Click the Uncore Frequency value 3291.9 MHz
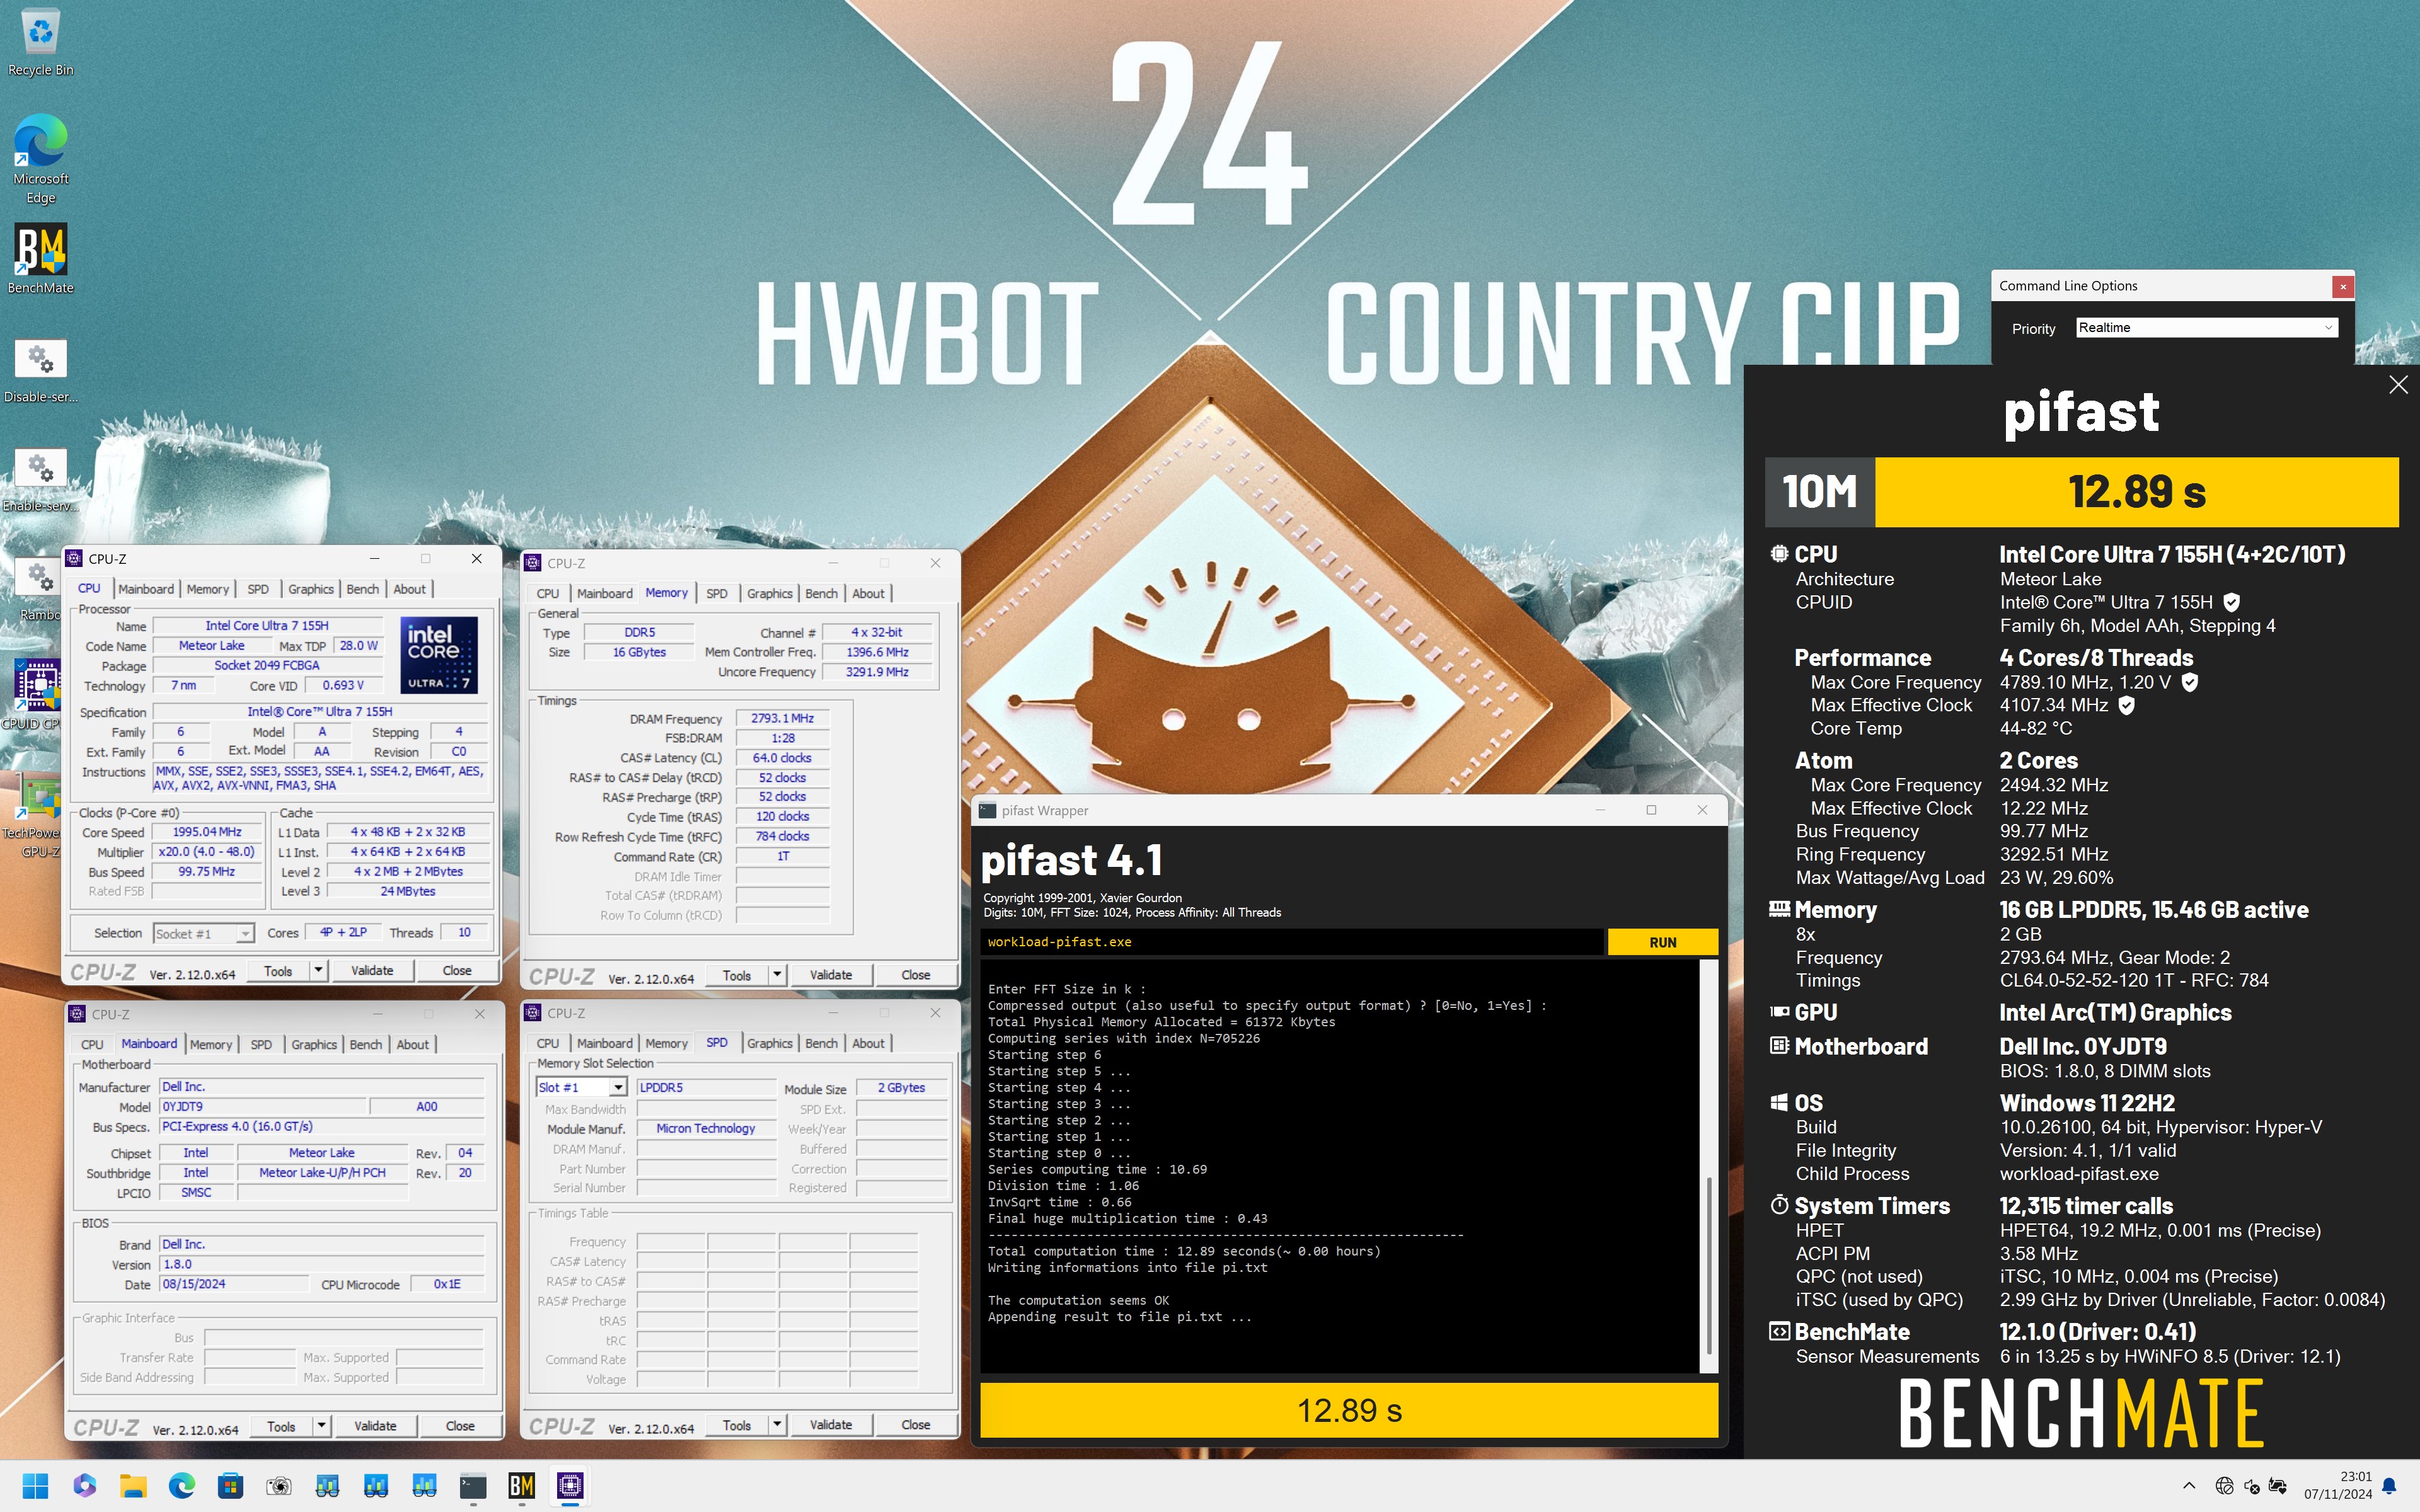This screenshot has height=1512, width=2420. coord(877,672)
